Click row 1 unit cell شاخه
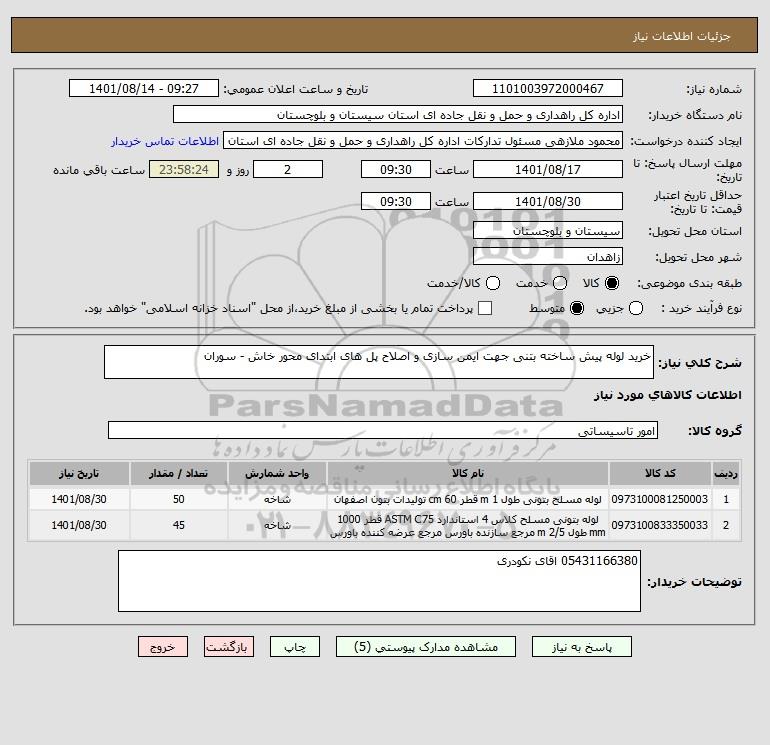This screenshot has height=745, width=770. (277, 499)
